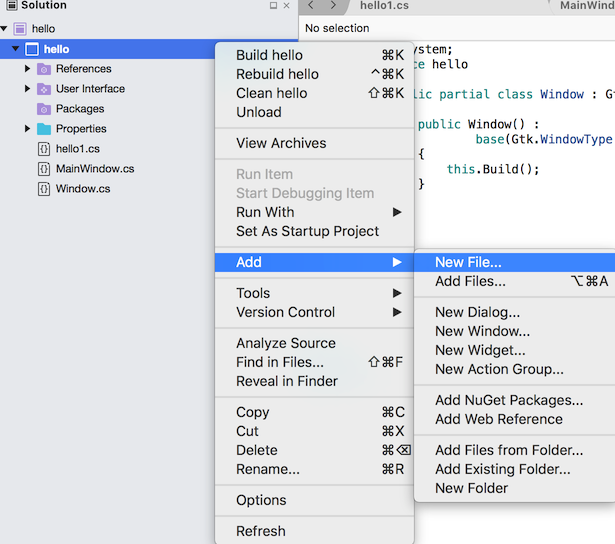The height and width of the screenshot is (544, 615).
Task: Click the Properties folder icon
Action: (44, 129)
